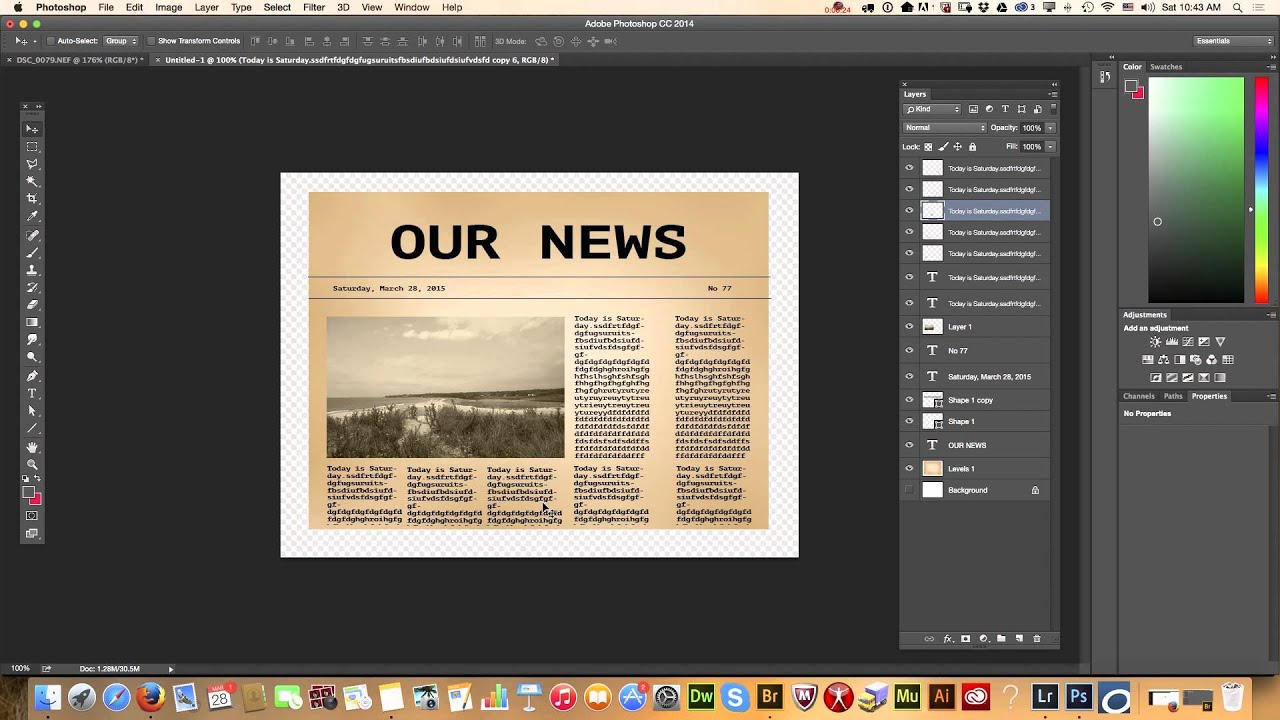Open the Layers panel options menu
Viewport: 1280px width, 720px height.
1053,94
